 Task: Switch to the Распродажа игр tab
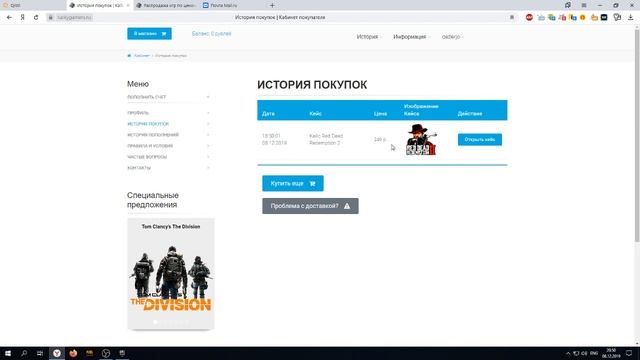(x=166, y=5)
